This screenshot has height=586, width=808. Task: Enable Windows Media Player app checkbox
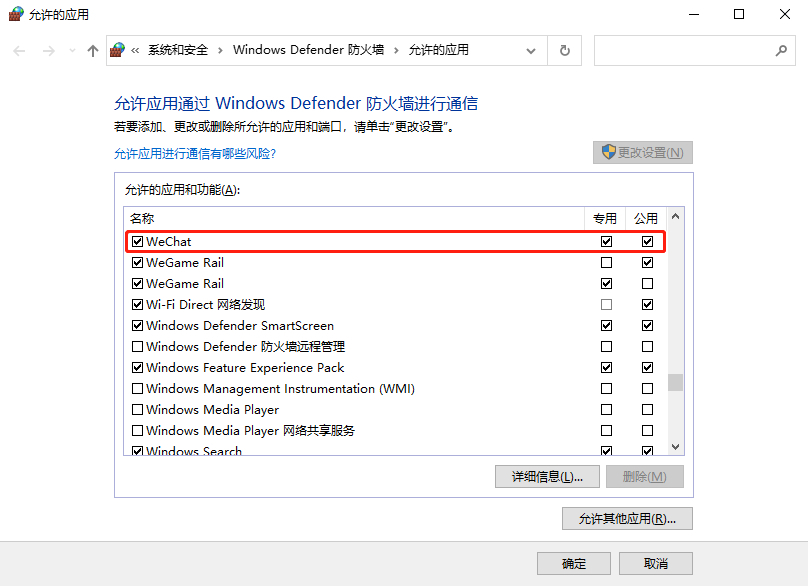pos(137,410)
